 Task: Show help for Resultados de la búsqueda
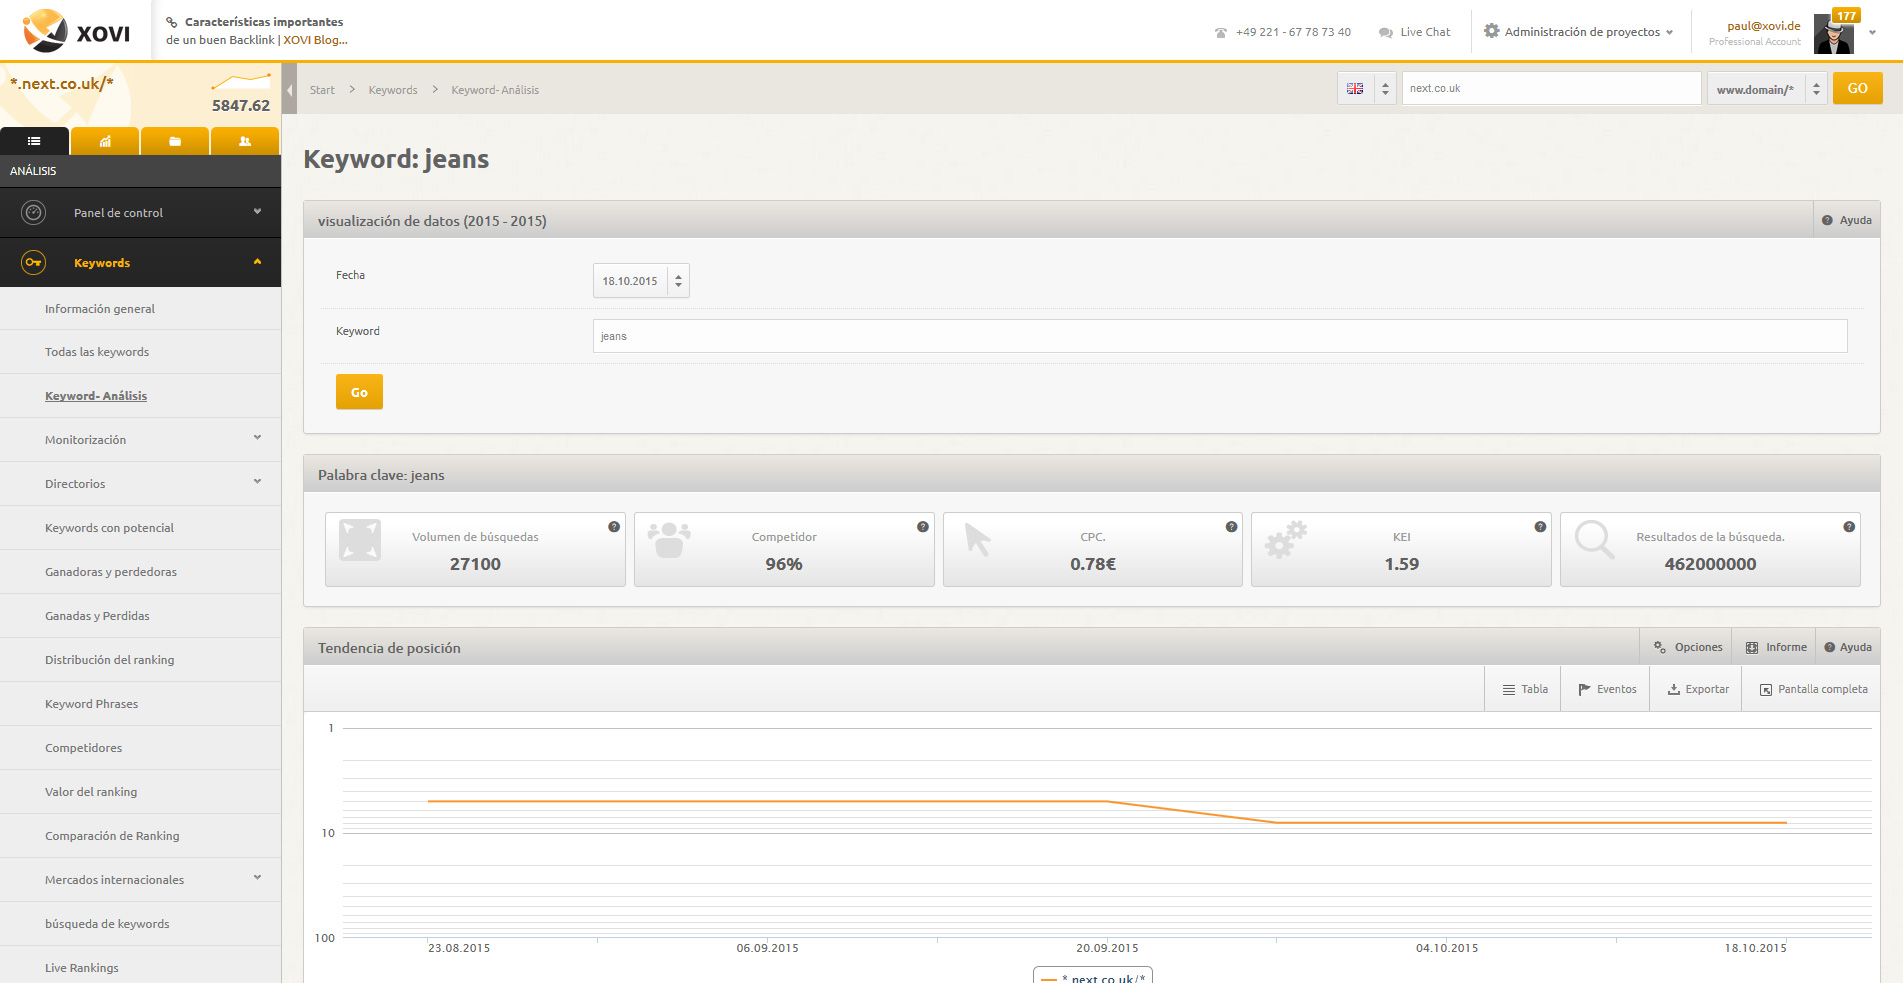click(x=1849, y=527)
